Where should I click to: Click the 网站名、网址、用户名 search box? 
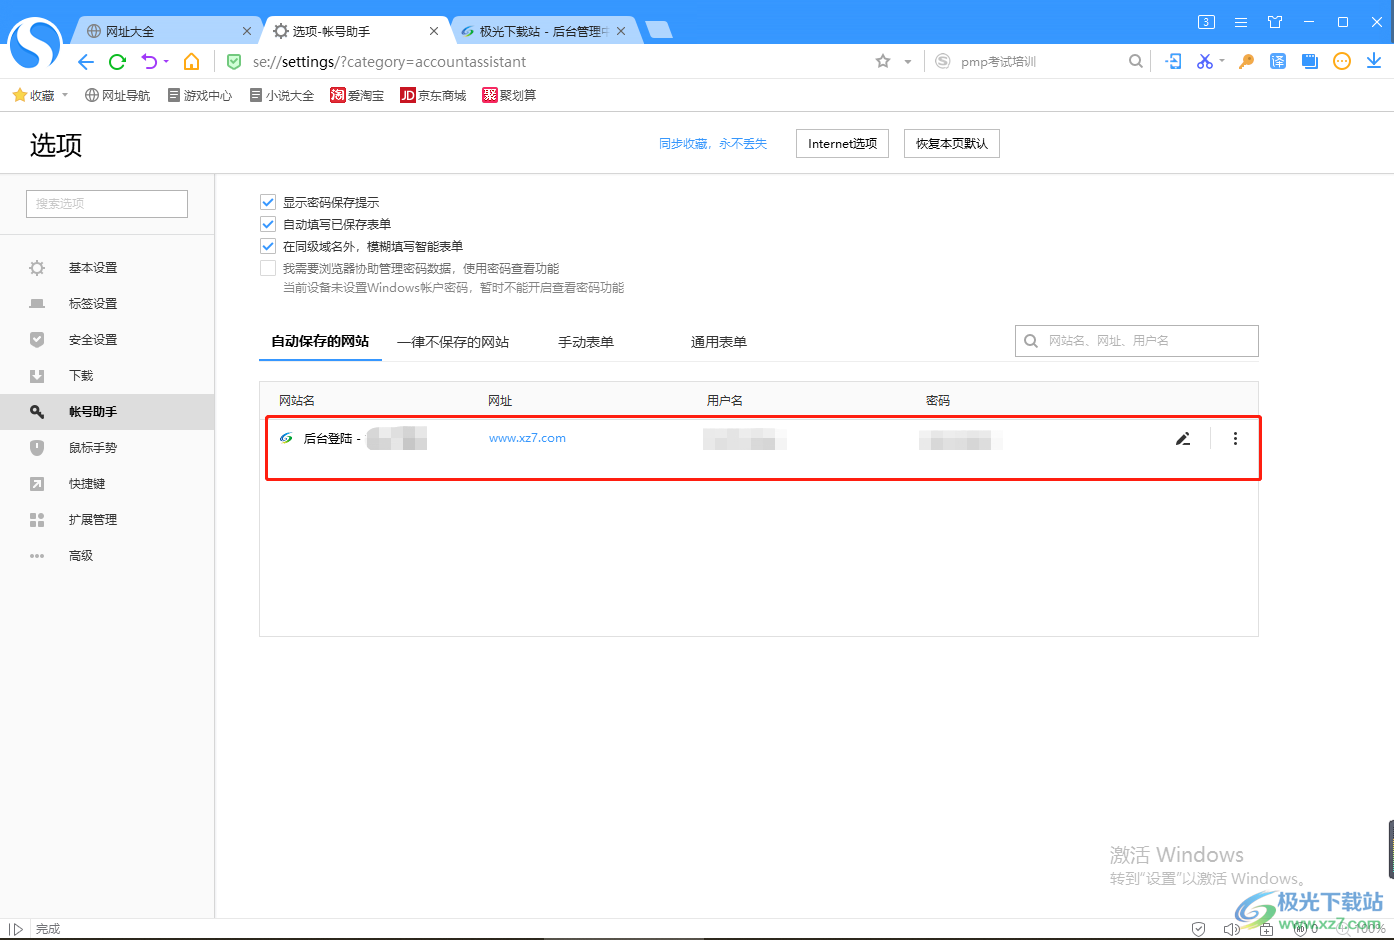point(1137,341)
